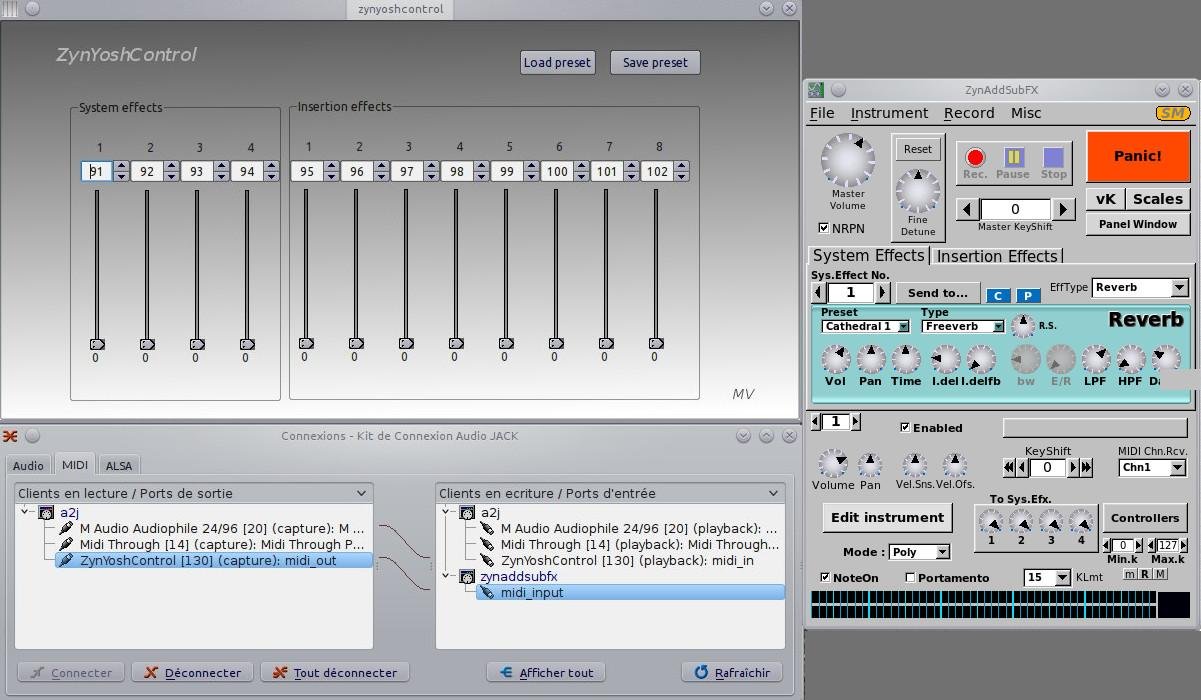Click the Déconnecter button
1201x700 pixels.
194,672
